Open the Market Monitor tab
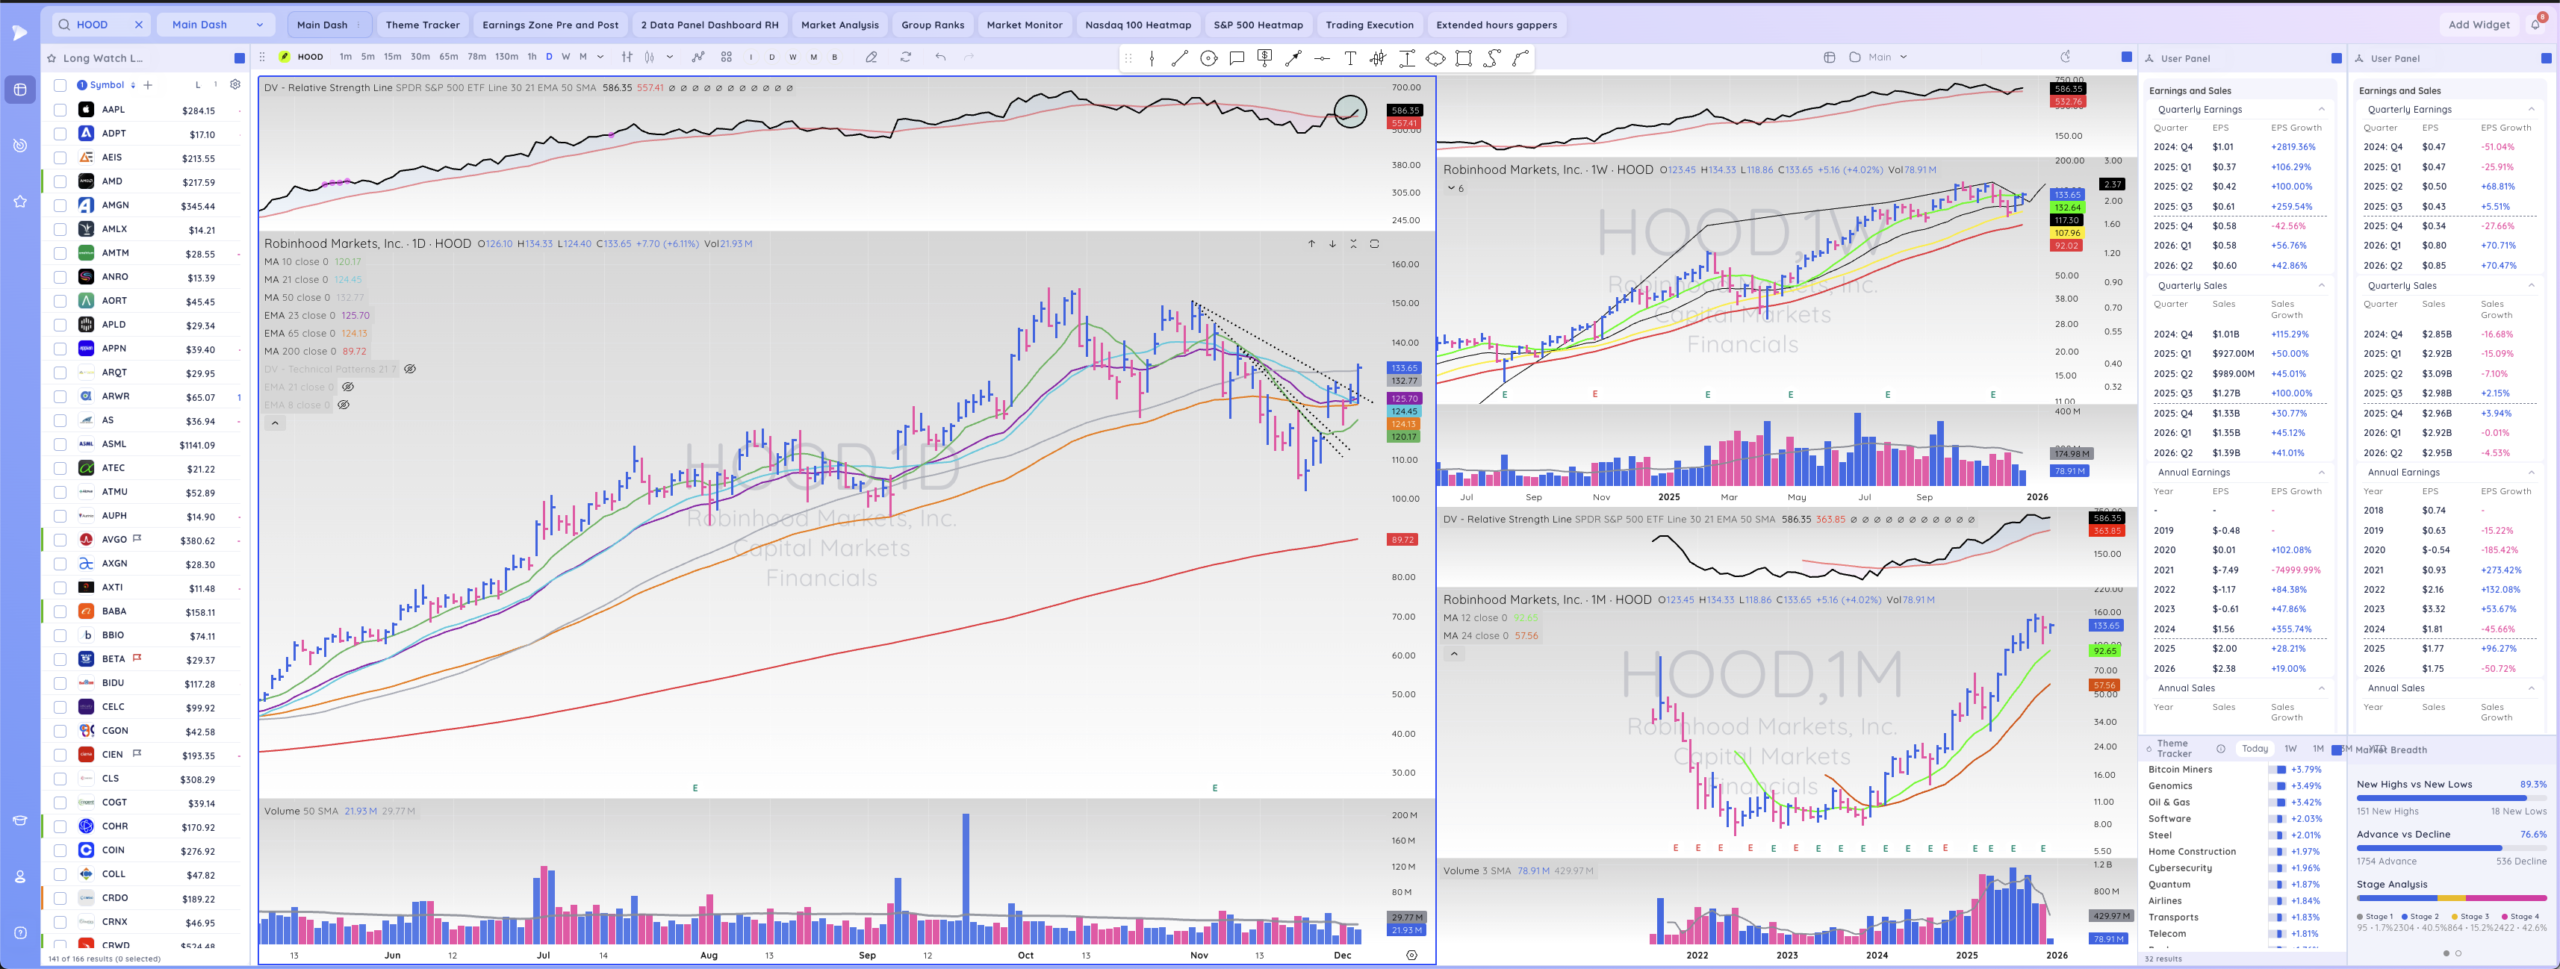Image resolution: width=2560 pixels, height=969 pixels. pyautogui.click(x=1024, y=25)
